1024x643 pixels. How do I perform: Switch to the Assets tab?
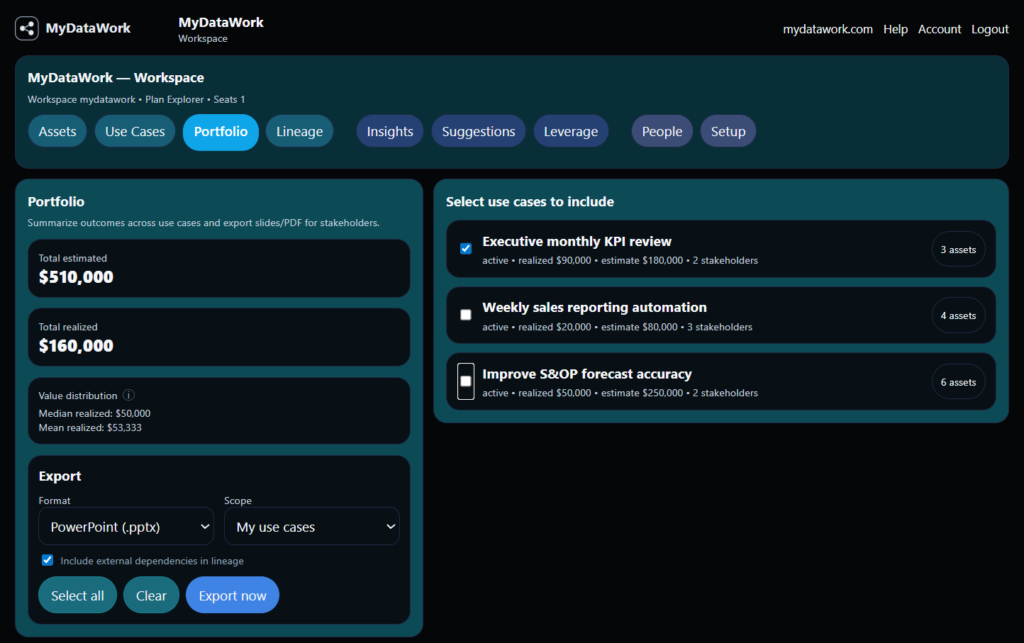click(57, 131)
